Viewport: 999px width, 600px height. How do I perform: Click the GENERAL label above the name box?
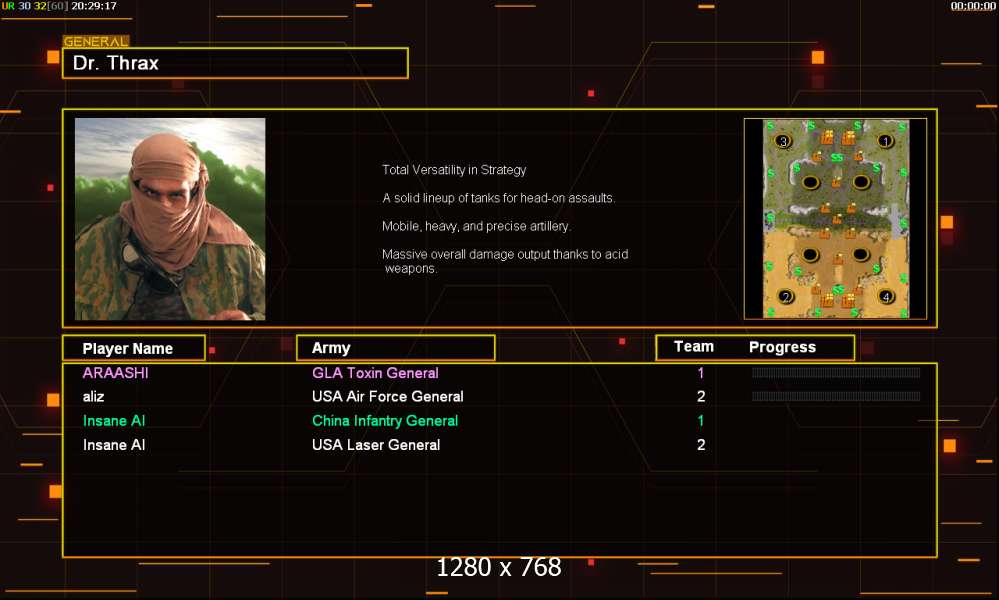pos(96,41)
